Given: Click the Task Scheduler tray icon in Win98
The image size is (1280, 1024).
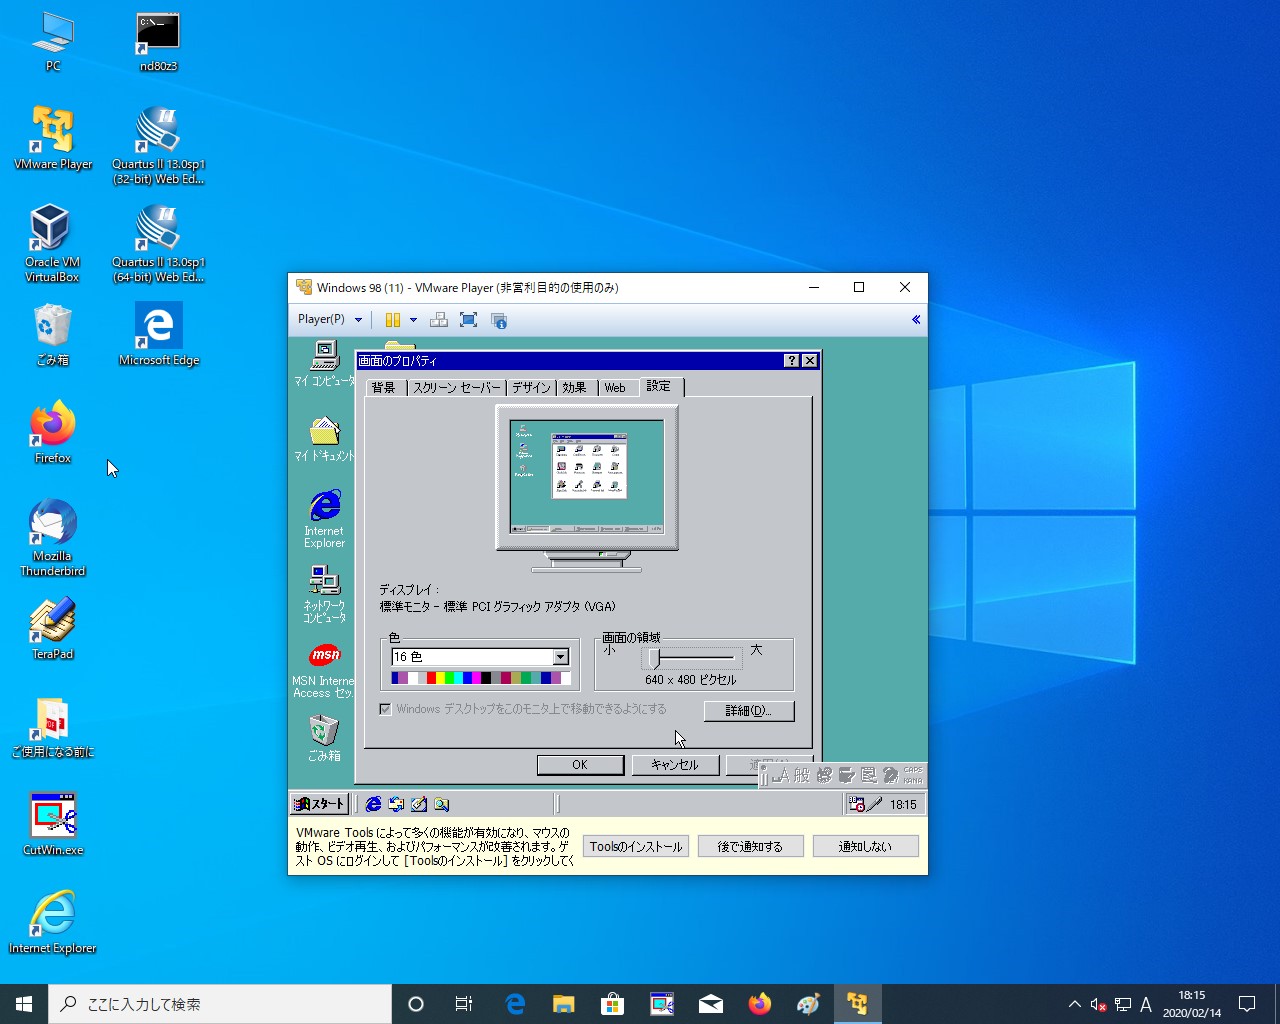Looking at the screenshot, I should (856, 804).
